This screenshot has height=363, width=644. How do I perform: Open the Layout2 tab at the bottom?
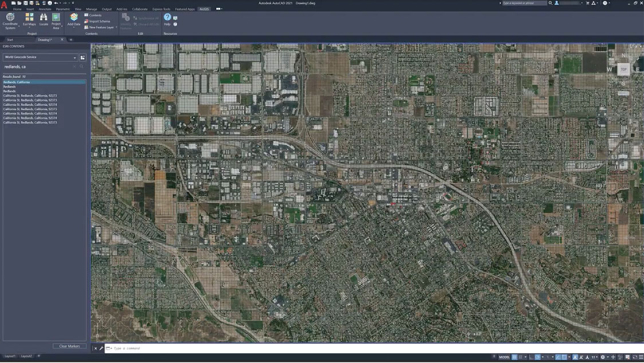26,356
